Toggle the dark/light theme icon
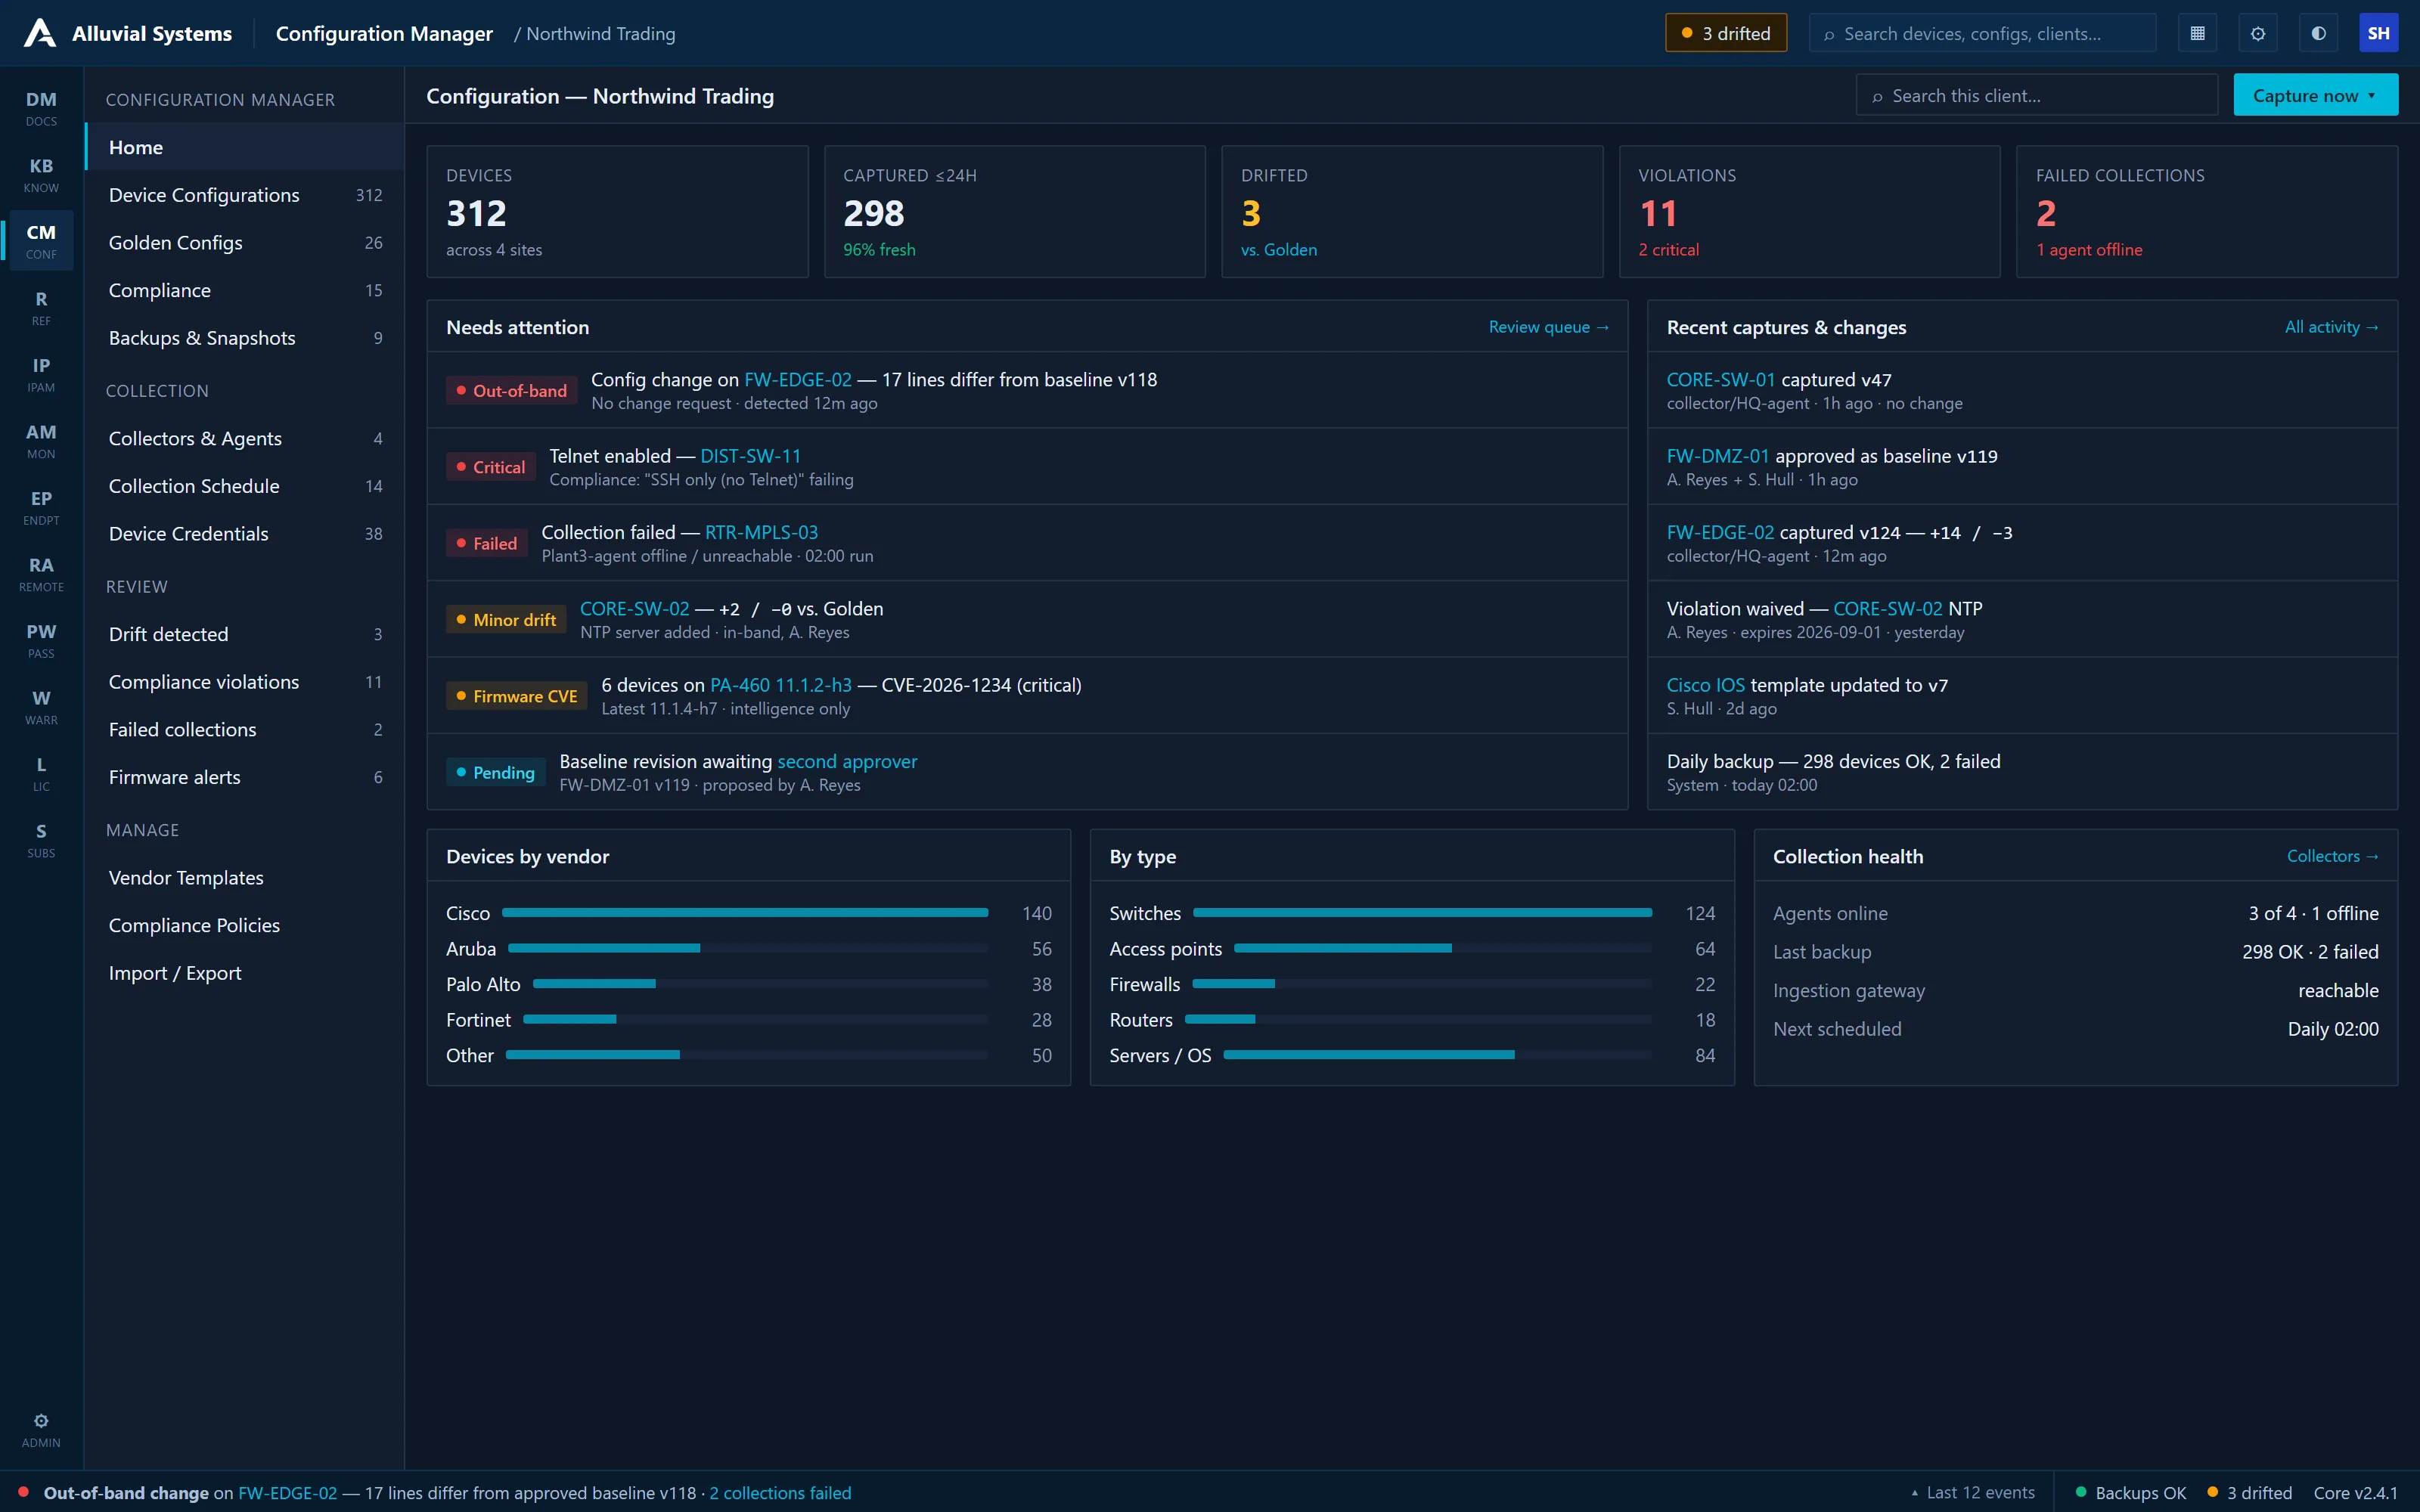The image size is (2420, 1512). [2318, 33]
